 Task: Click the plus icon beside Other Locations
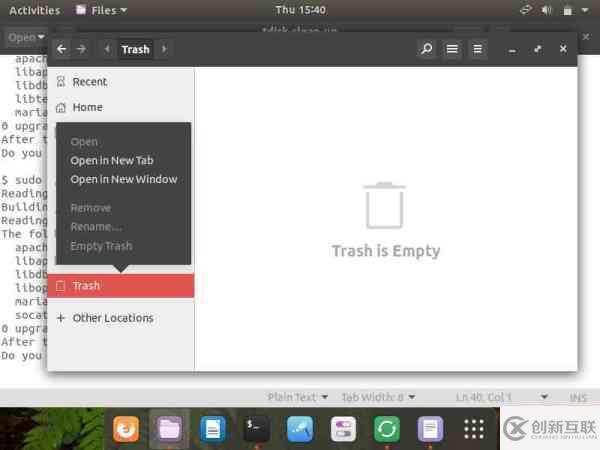pyautogui.click(x=60, y=318)
